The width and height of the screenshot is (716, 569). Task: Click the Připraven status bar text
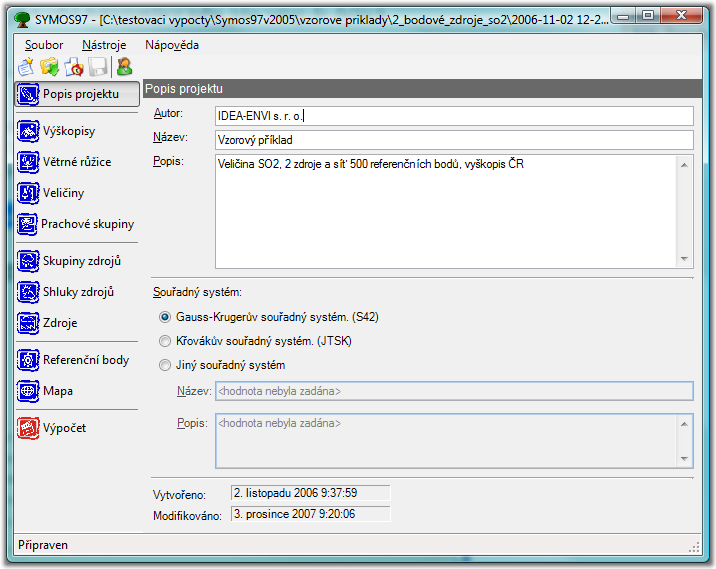(43, 545)
